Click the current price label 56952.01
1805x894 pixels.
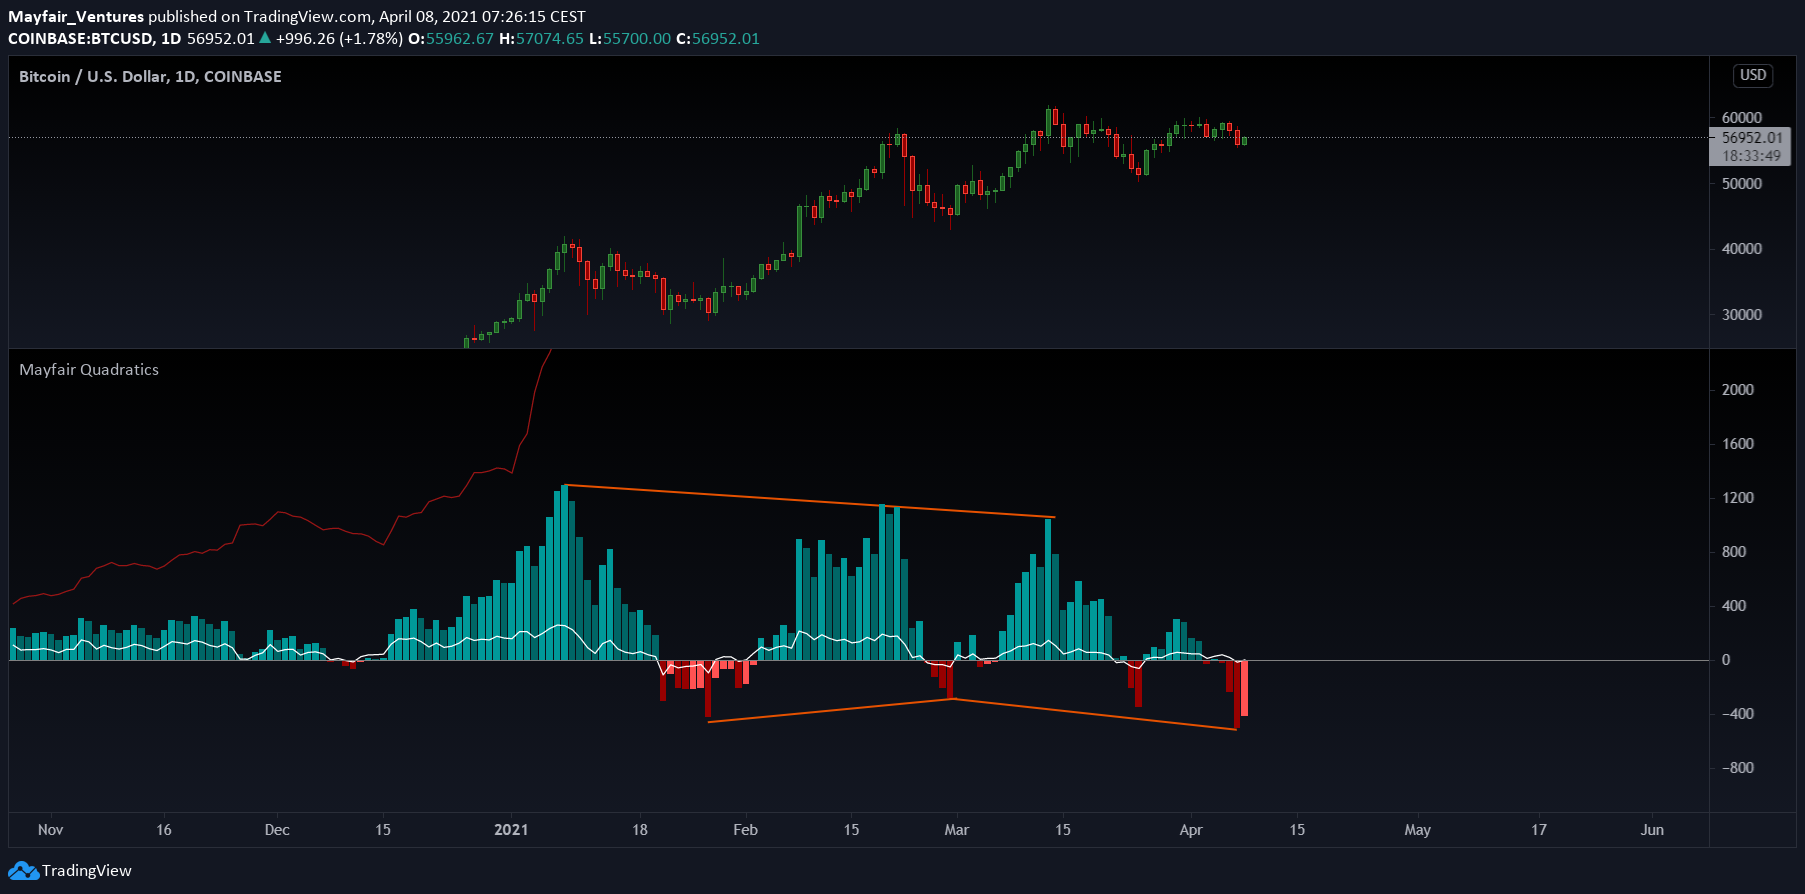[1752, 138]
